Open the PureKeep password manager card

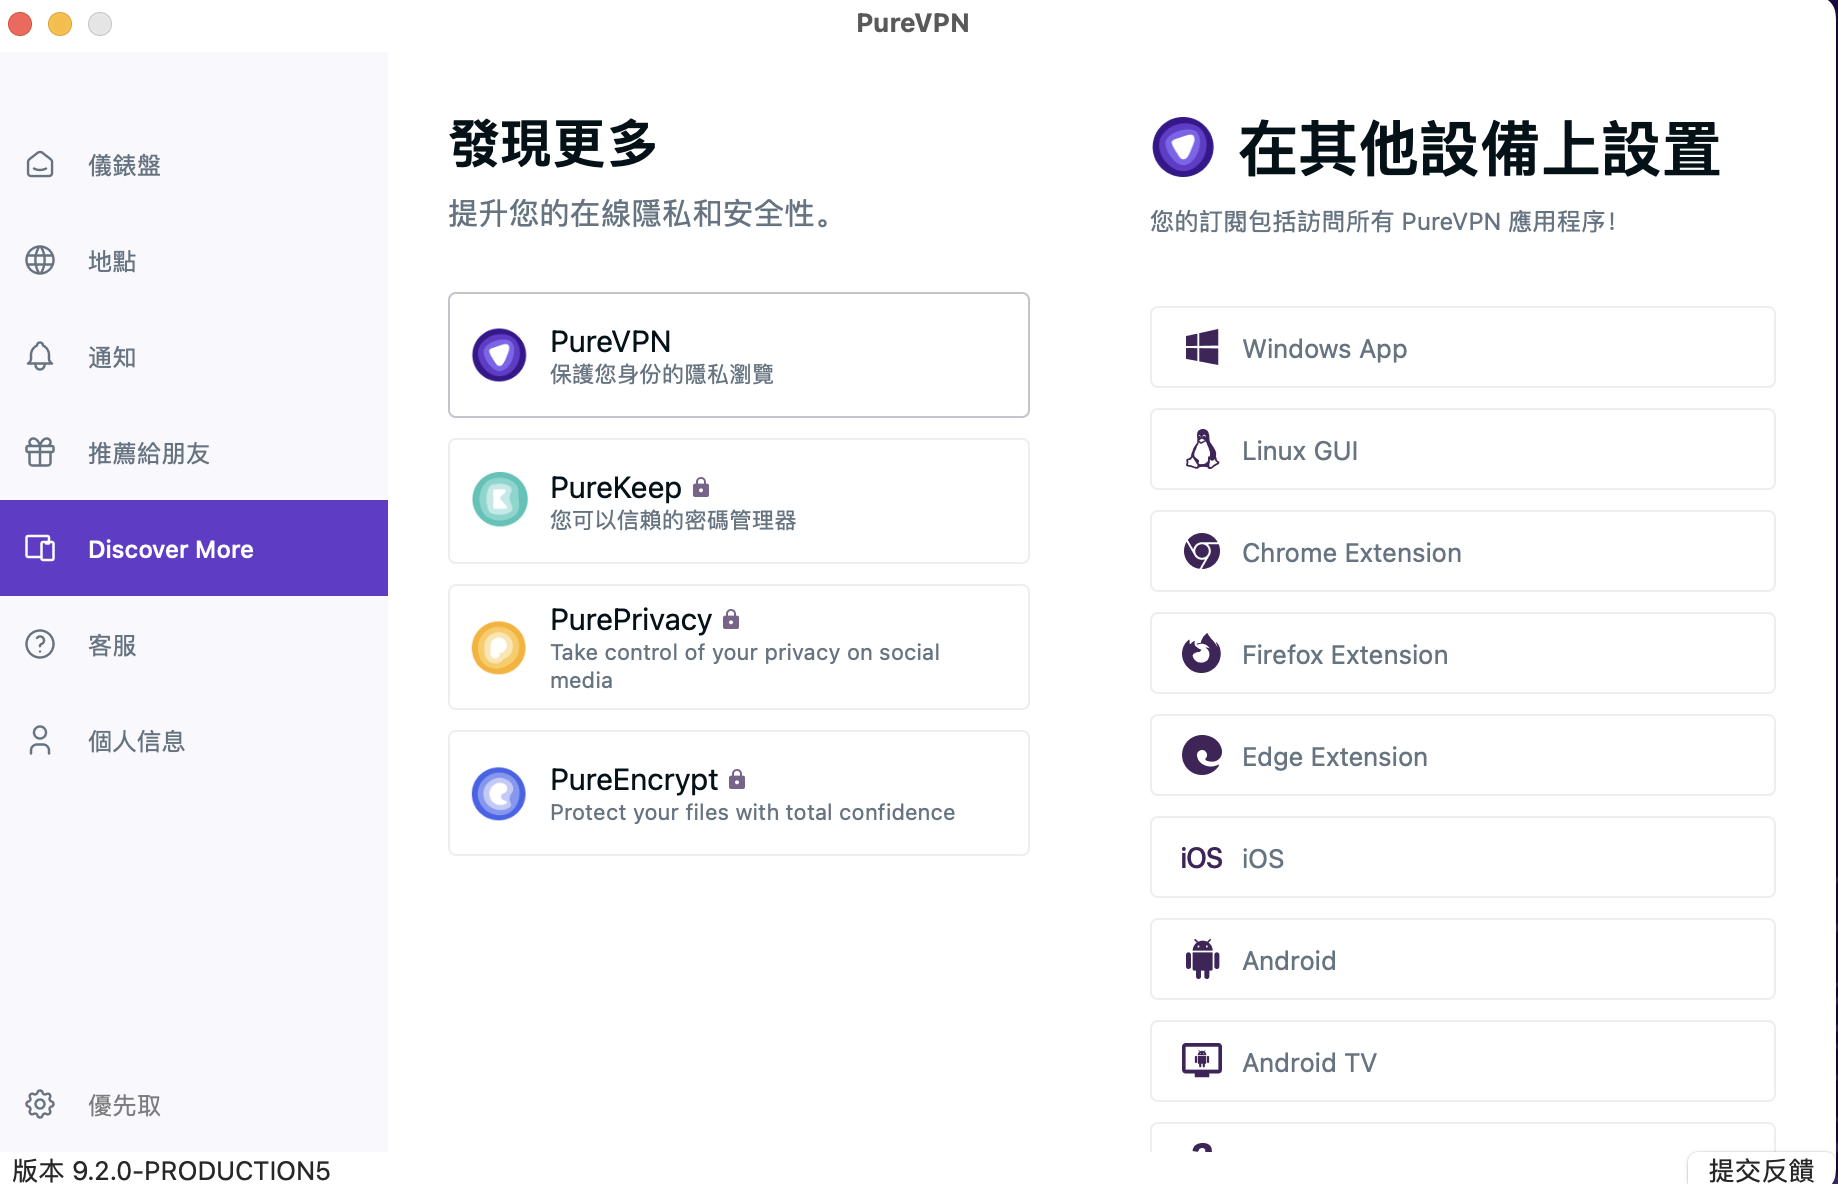(x=739, y=501)
